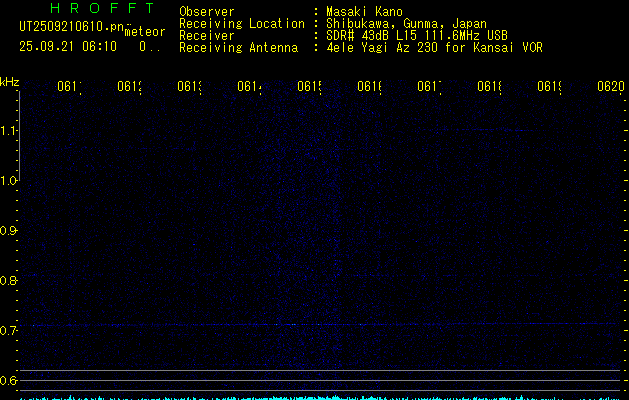Select Shibukawa, Gunma, Japan text
The image size is (629, 400).
point(406,24)
